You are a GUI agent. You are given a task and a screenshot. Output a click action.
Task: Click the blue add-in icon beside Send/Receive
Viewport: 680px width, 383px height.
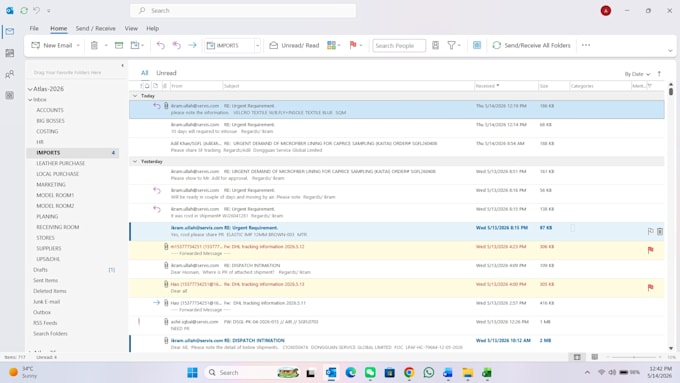477,45
